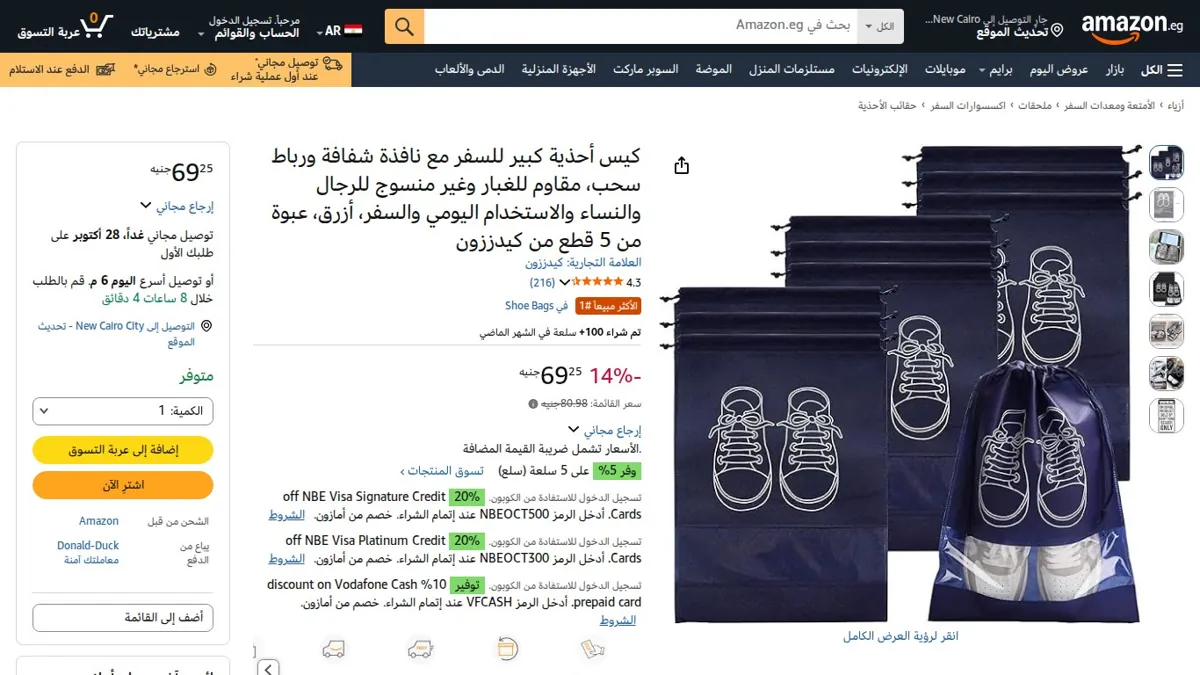This screenshot has height=675, width=1200.
Task: Click the orange اشتر الآن button
Action: (123, 485)
